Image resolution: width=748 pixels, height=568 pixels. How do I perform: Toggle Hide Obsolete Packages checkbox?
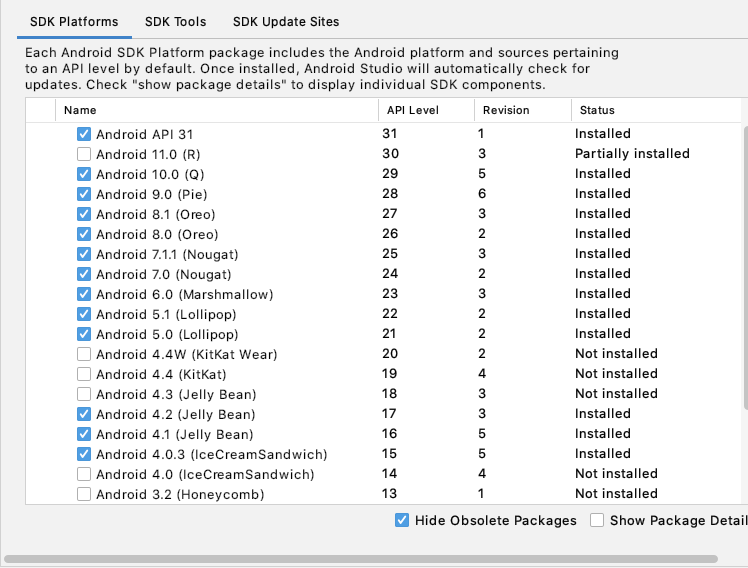[x=402, y=520]
